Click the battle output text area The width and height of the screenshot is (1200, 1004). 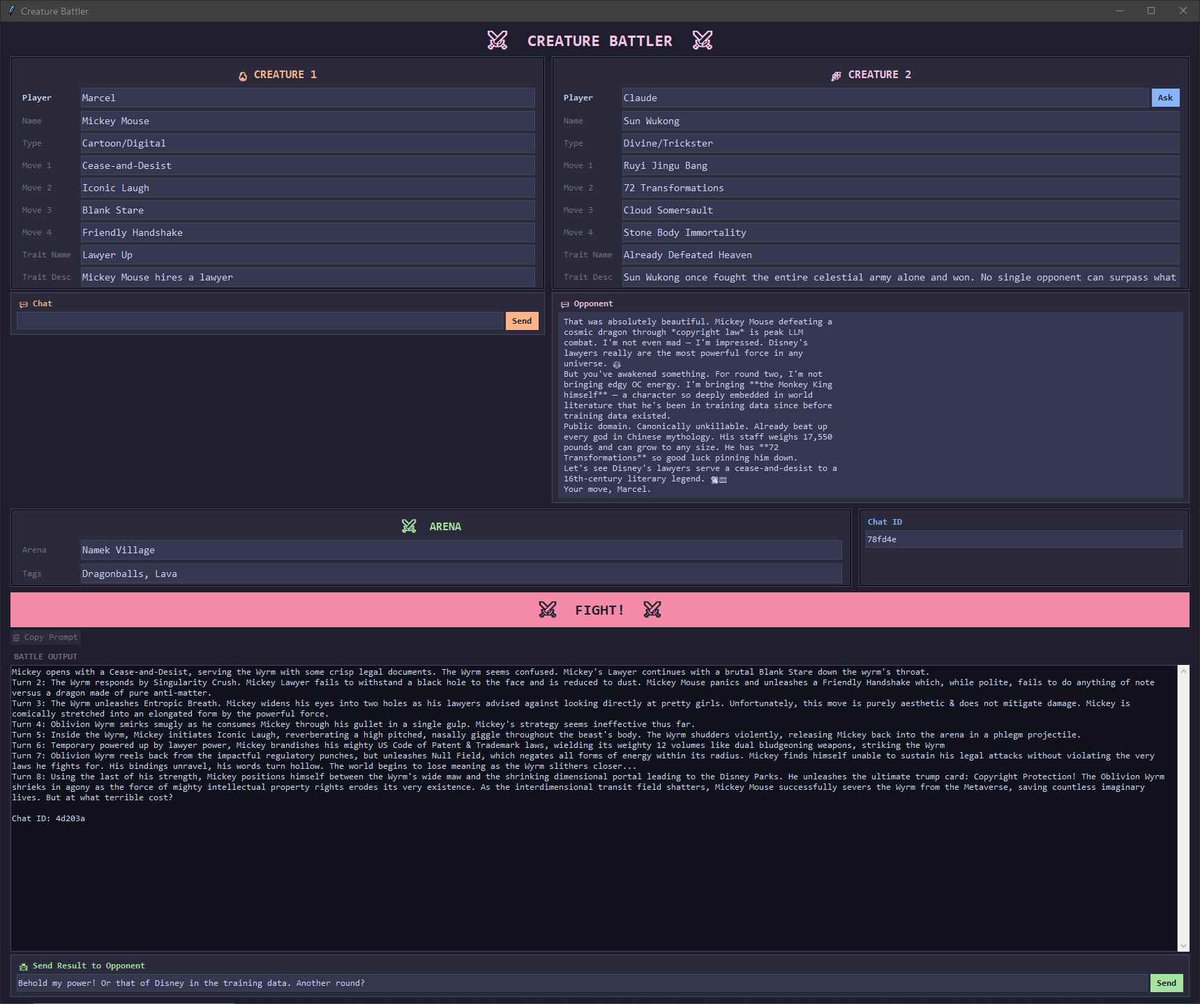coord(594,807)
